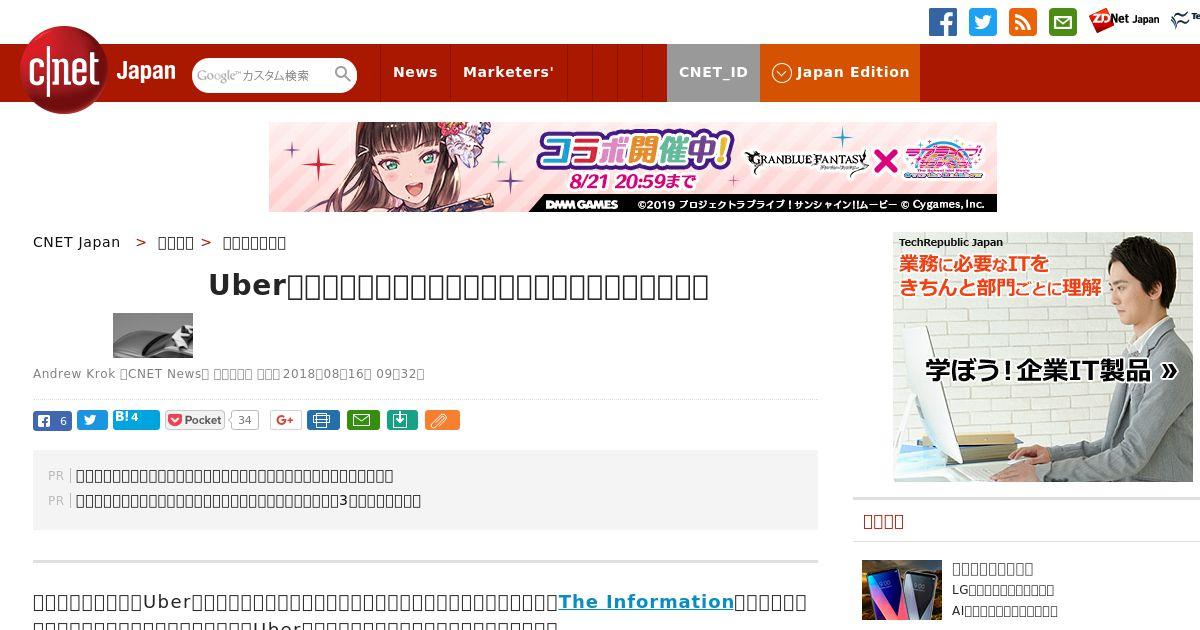The image size is (1200, 630).
Task: Go to ZDNet Japan logo link
Action: (1124, 19)
